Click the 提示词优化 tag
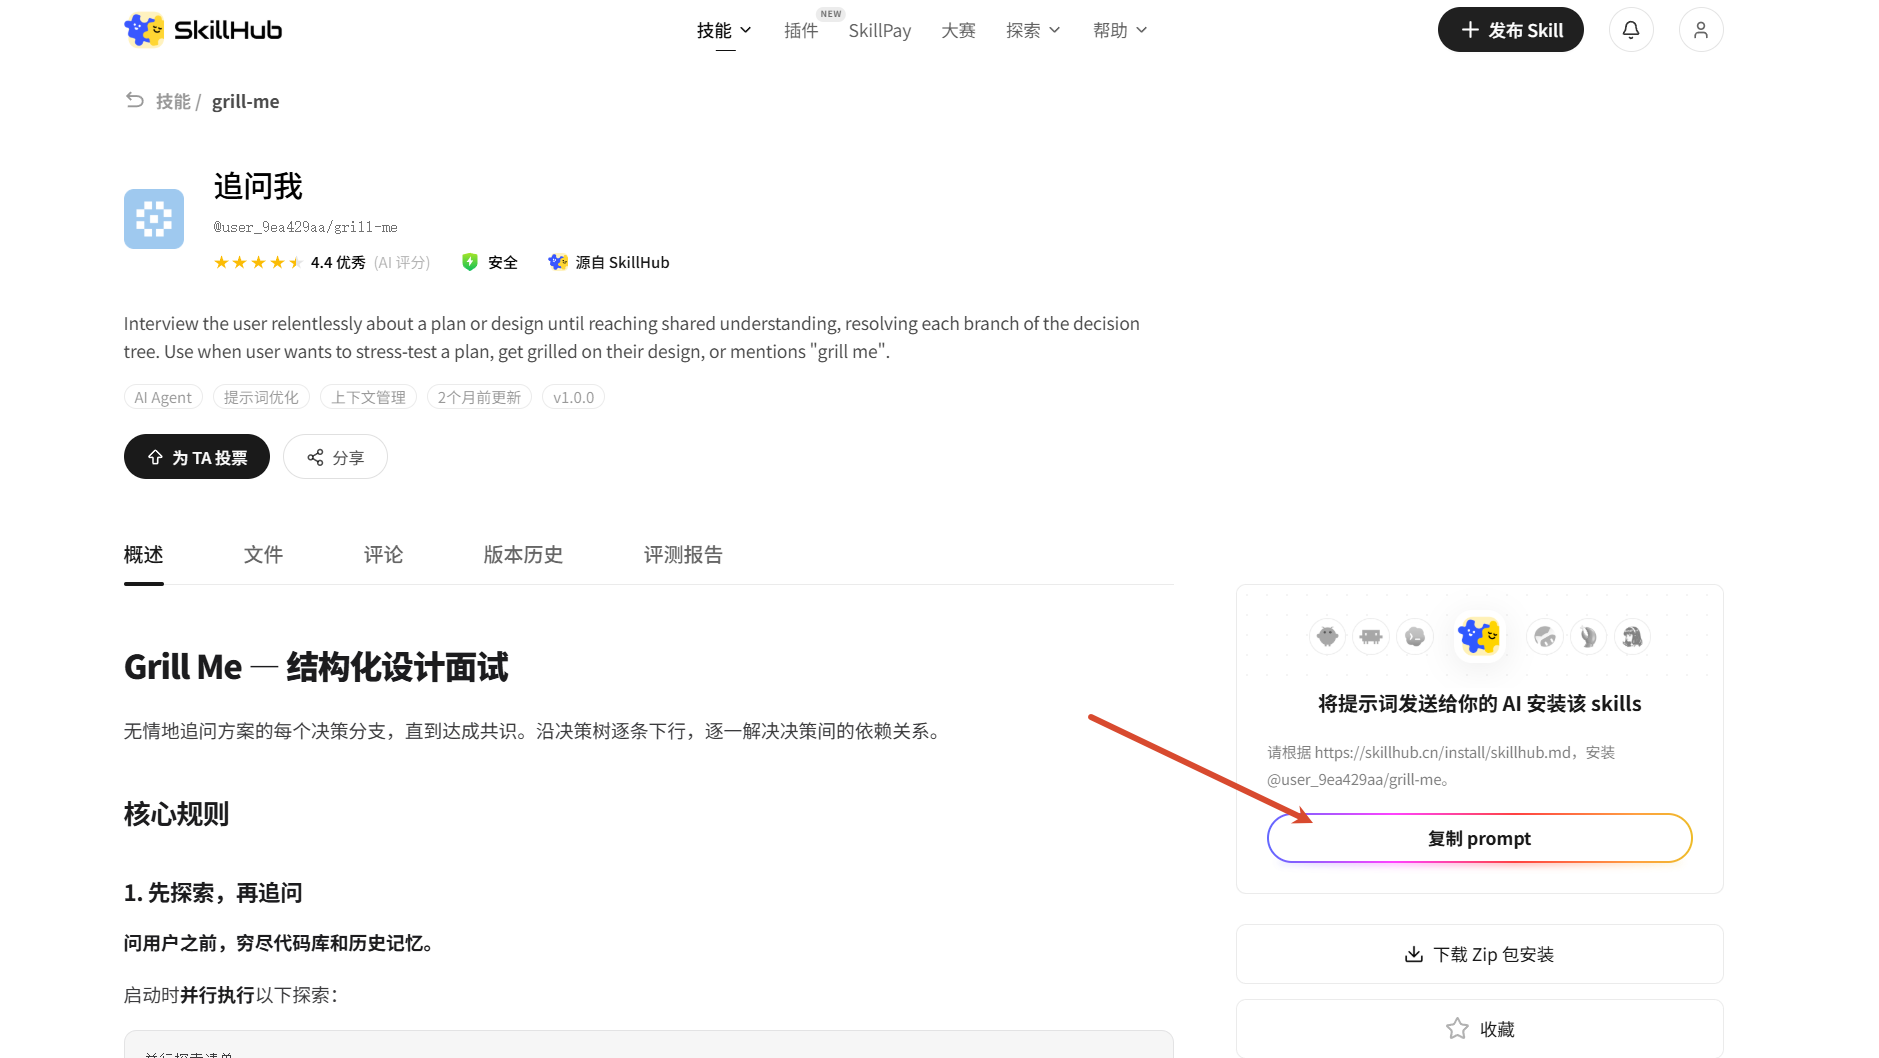1879x1058 pixels. (x=261, y=397)
